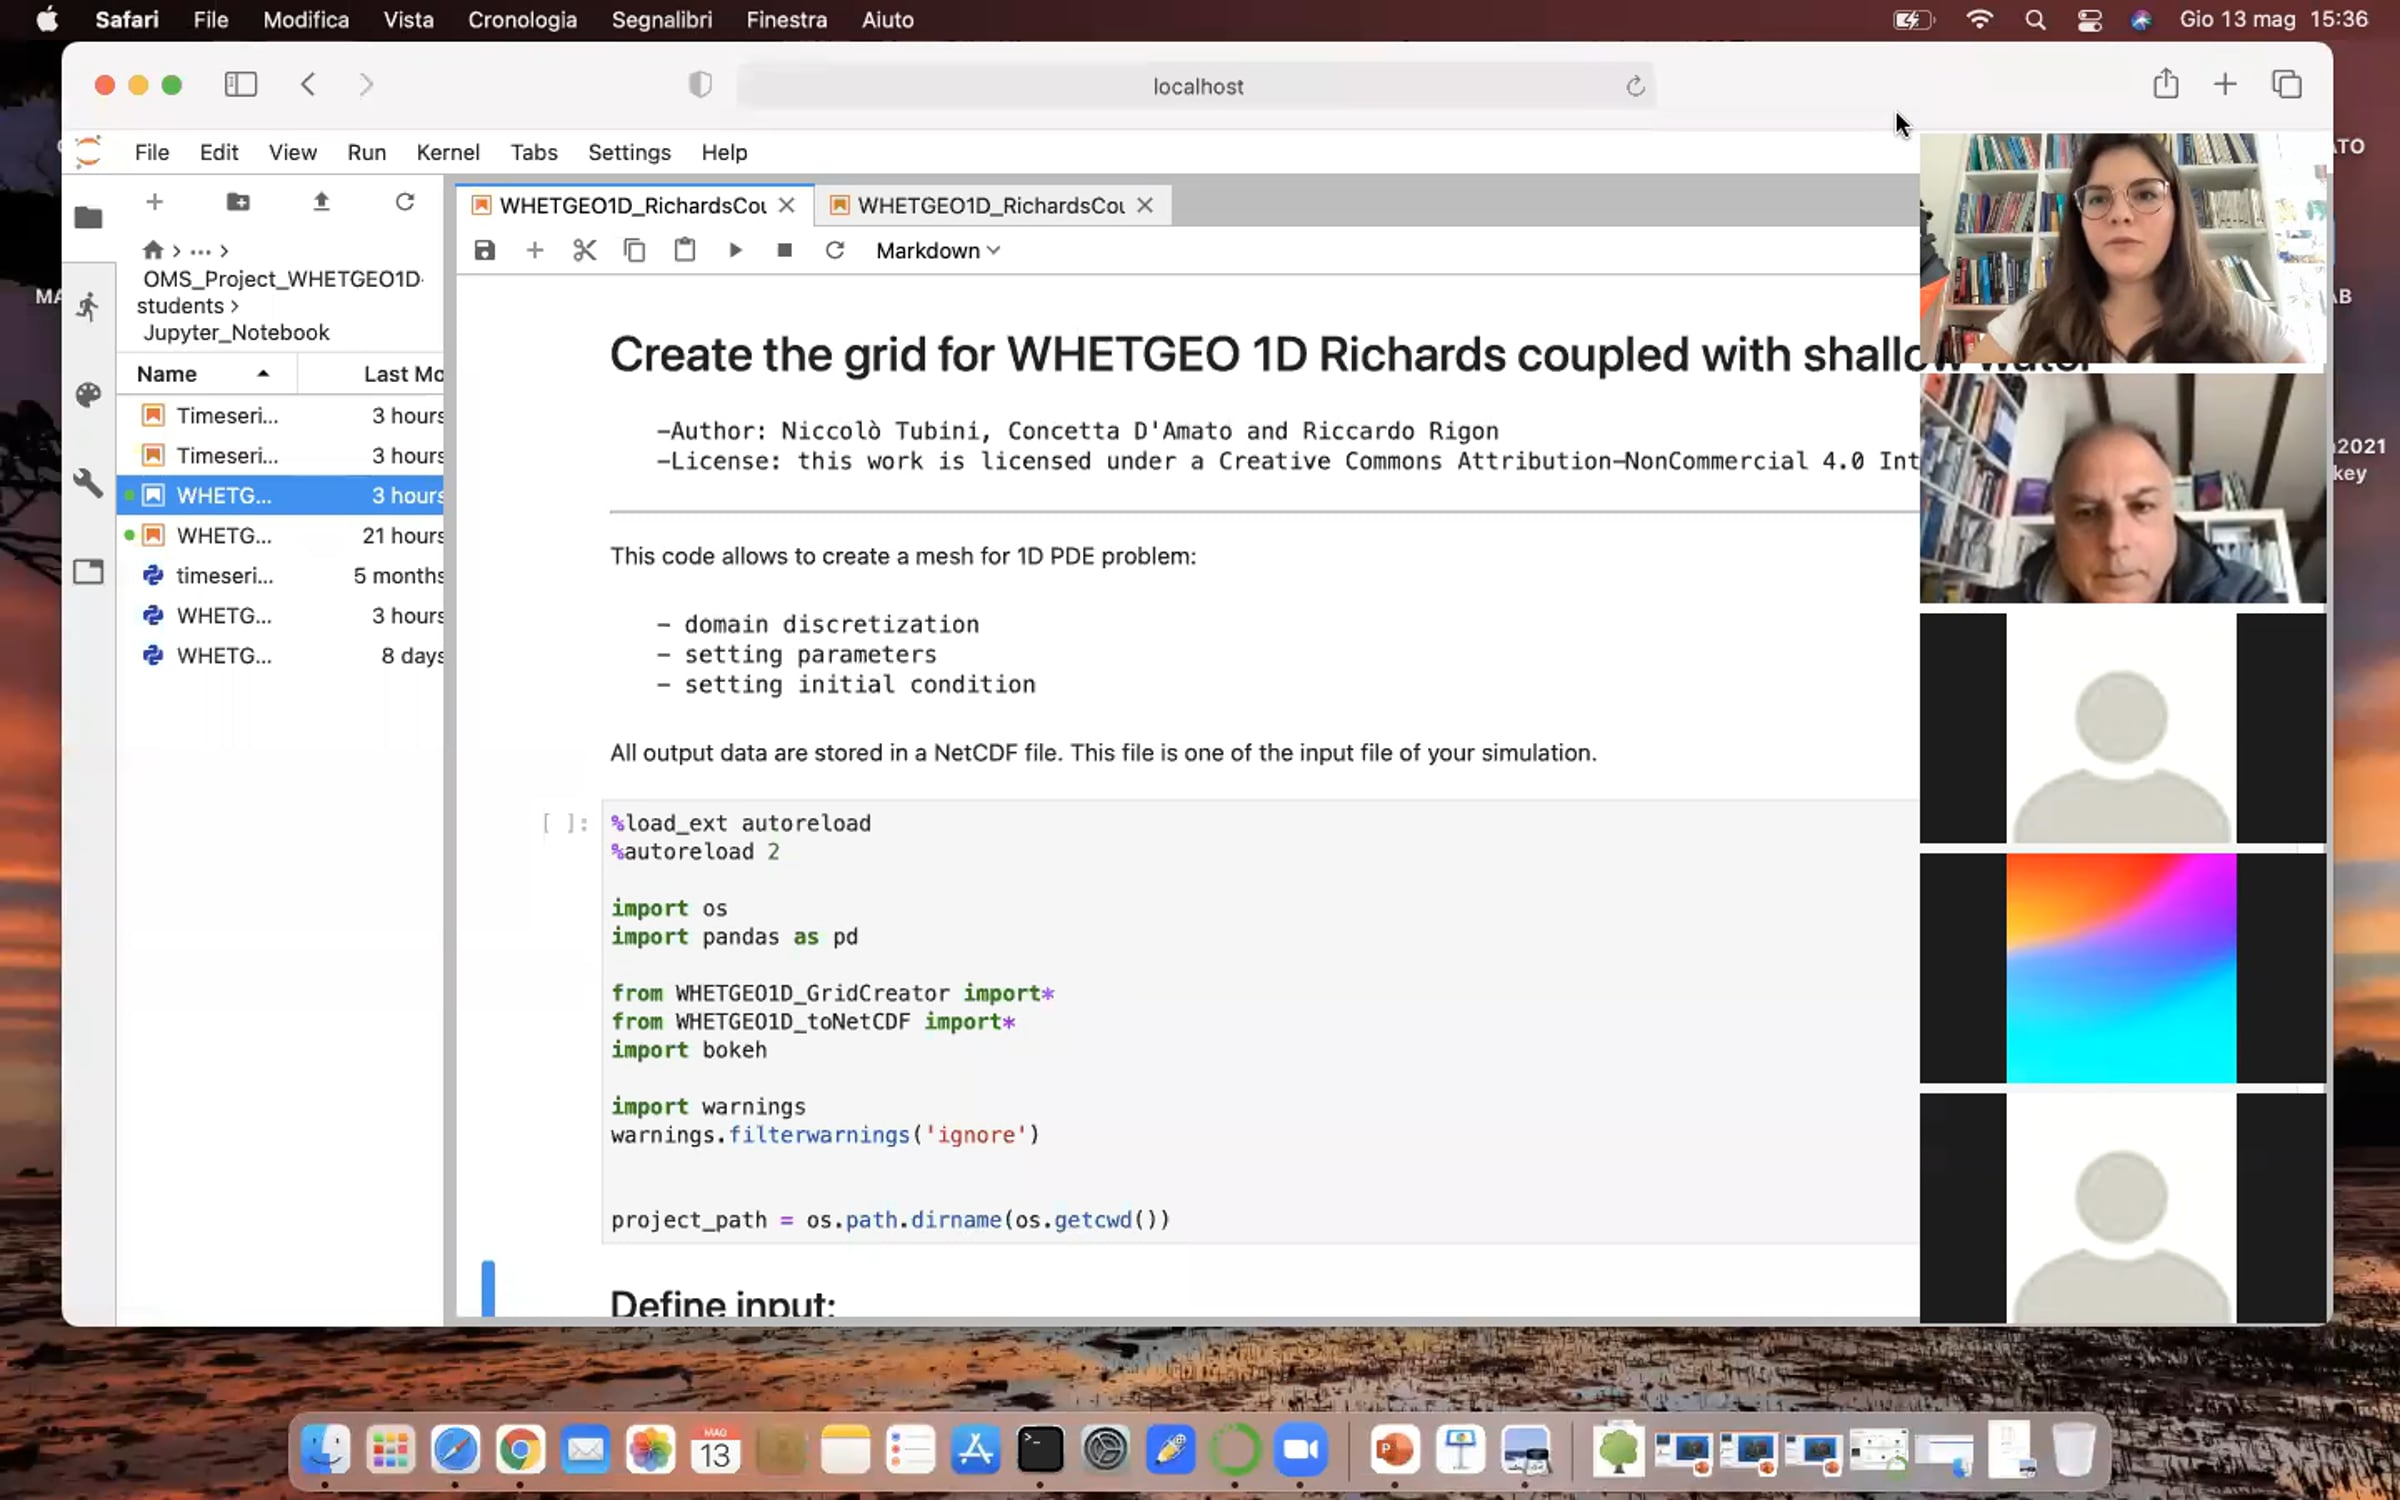Viewport: 2400px width, 1500px height.
Task: Interrupt the kernel with the stop icon
Action: pyautogui.click(x=785, y=250)
